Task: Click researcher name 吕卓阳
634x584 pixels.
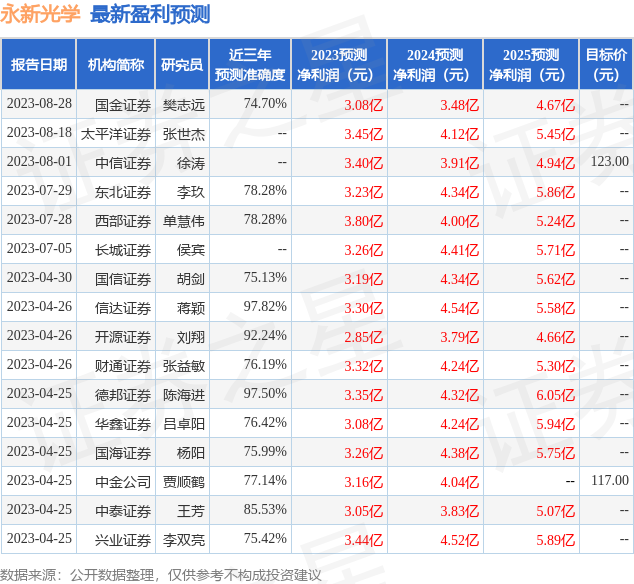Action: (x=184, y=424)
